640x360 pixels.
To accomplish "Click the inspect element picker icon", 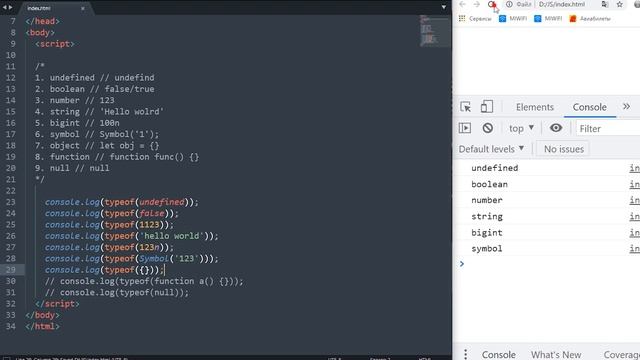I will 465,107.
